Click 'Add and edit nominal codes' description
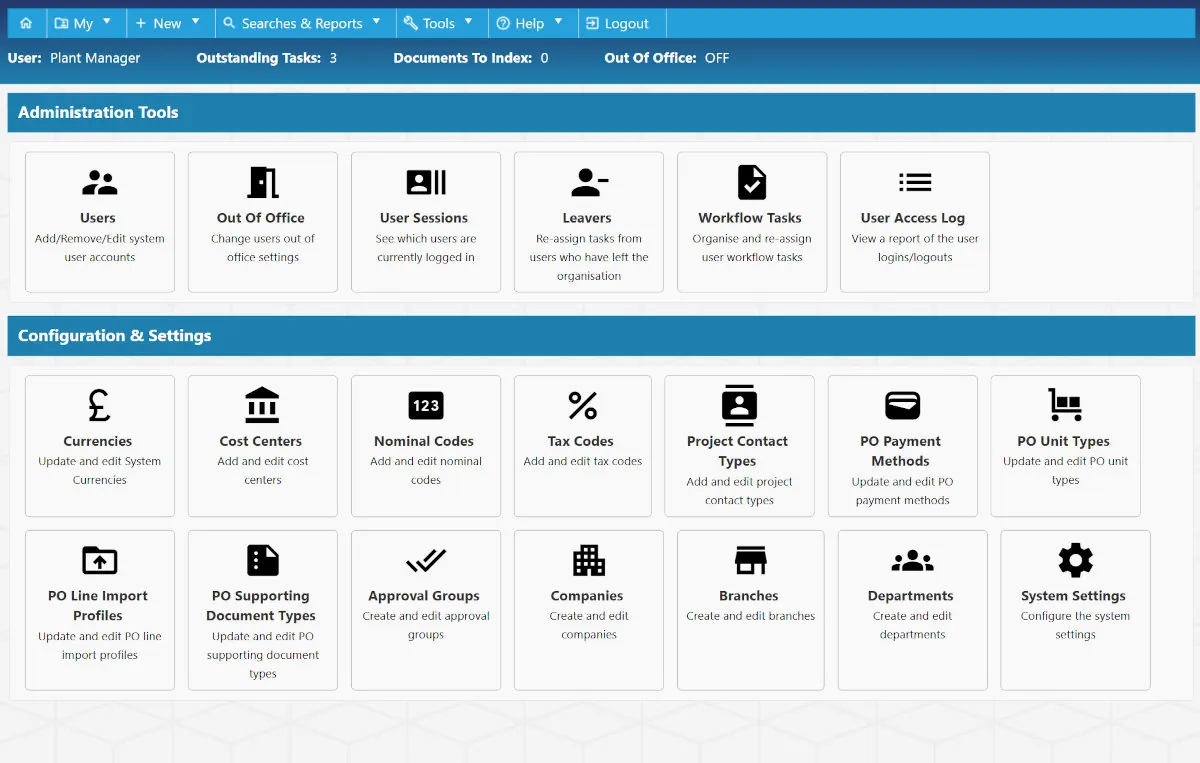 point(426,471)
